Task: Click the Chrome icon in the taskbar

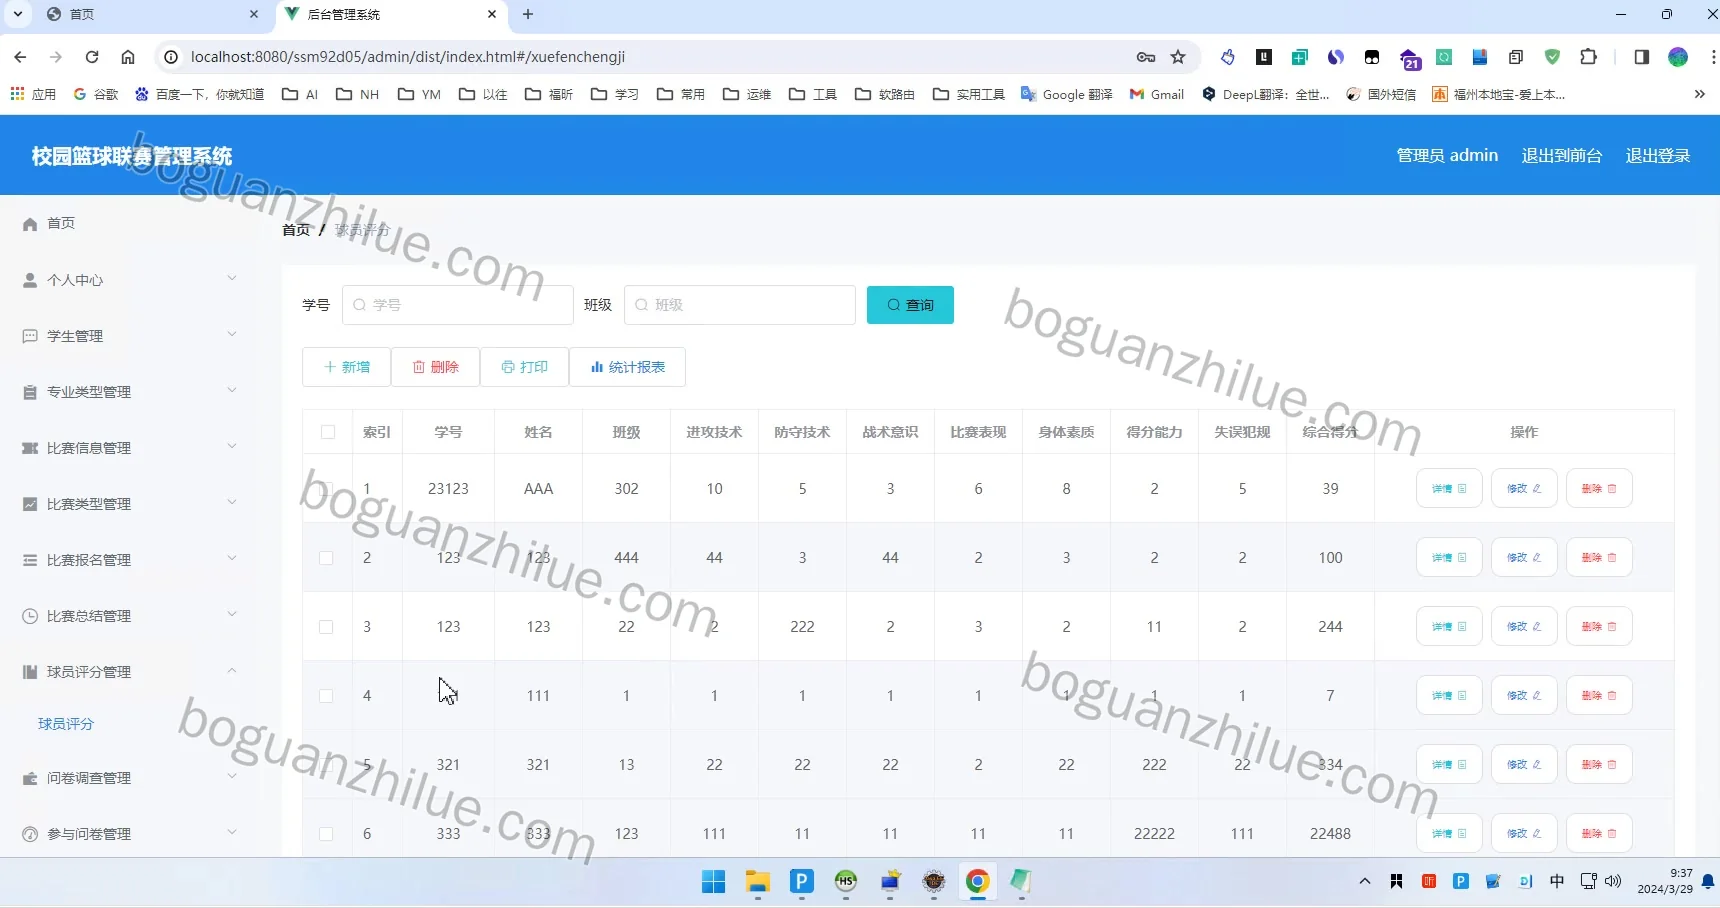Action: (977, 881)
